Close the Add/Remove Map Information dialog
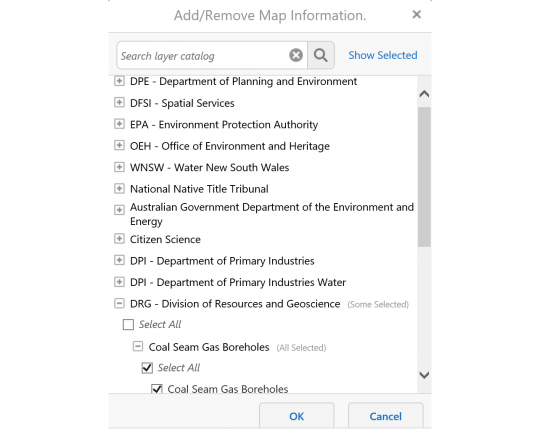The image size is (540, 429). click(x=417, y=14)
